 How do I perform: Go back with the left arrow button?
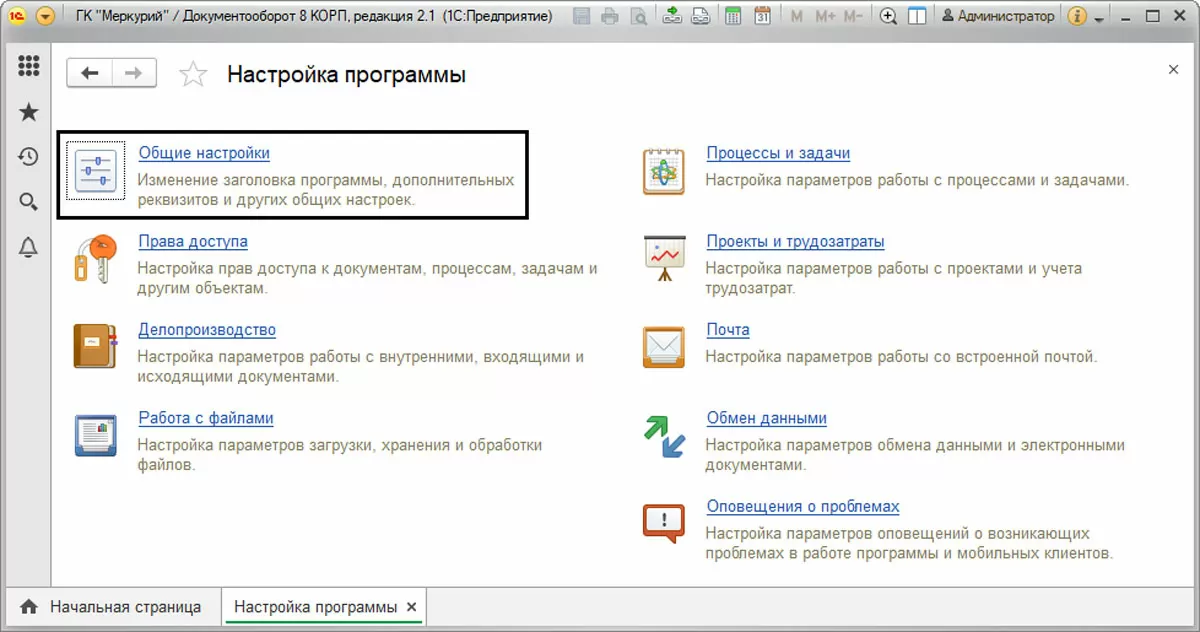90,73
